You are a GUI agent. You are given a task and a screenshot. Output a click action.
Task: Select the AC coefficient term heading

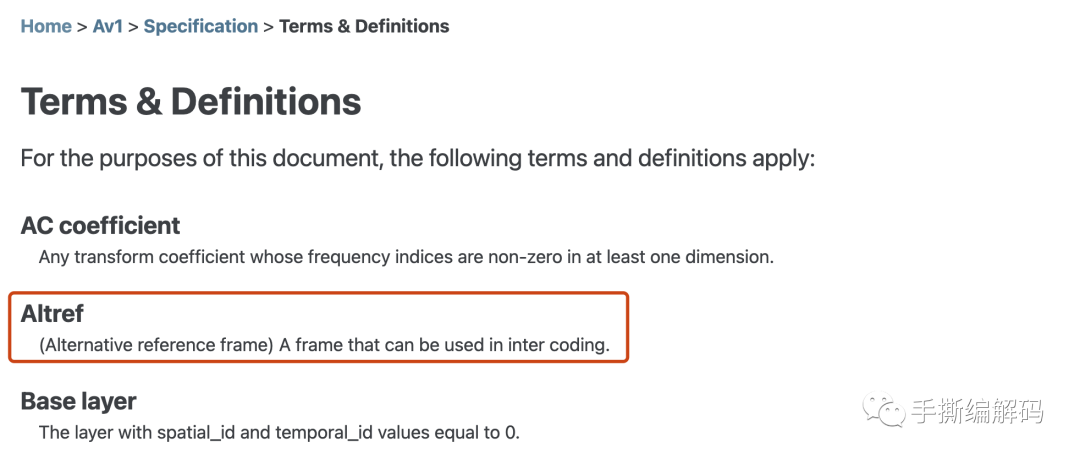[x=100, y=225]
